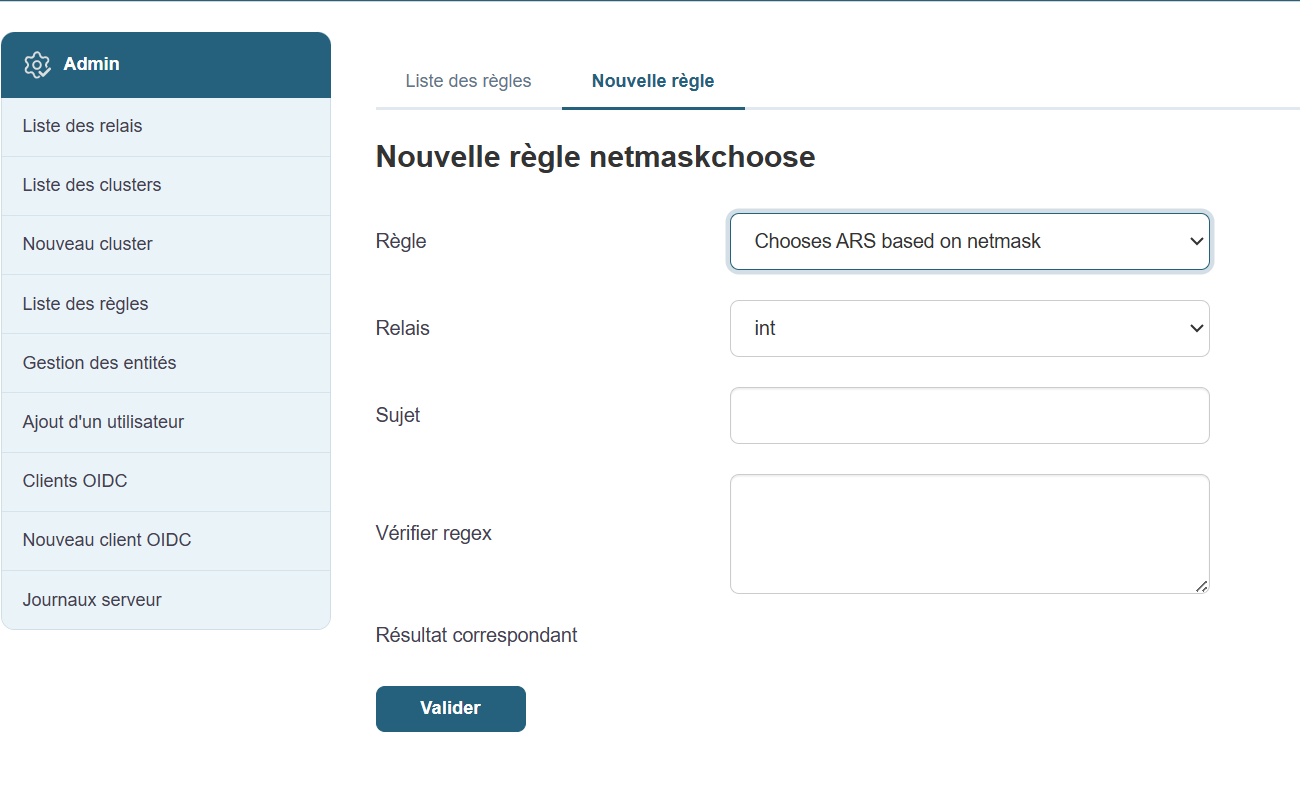Open Gestion des entités
1300x793 pixels.
pyautogui.click(x=99, y=363)
